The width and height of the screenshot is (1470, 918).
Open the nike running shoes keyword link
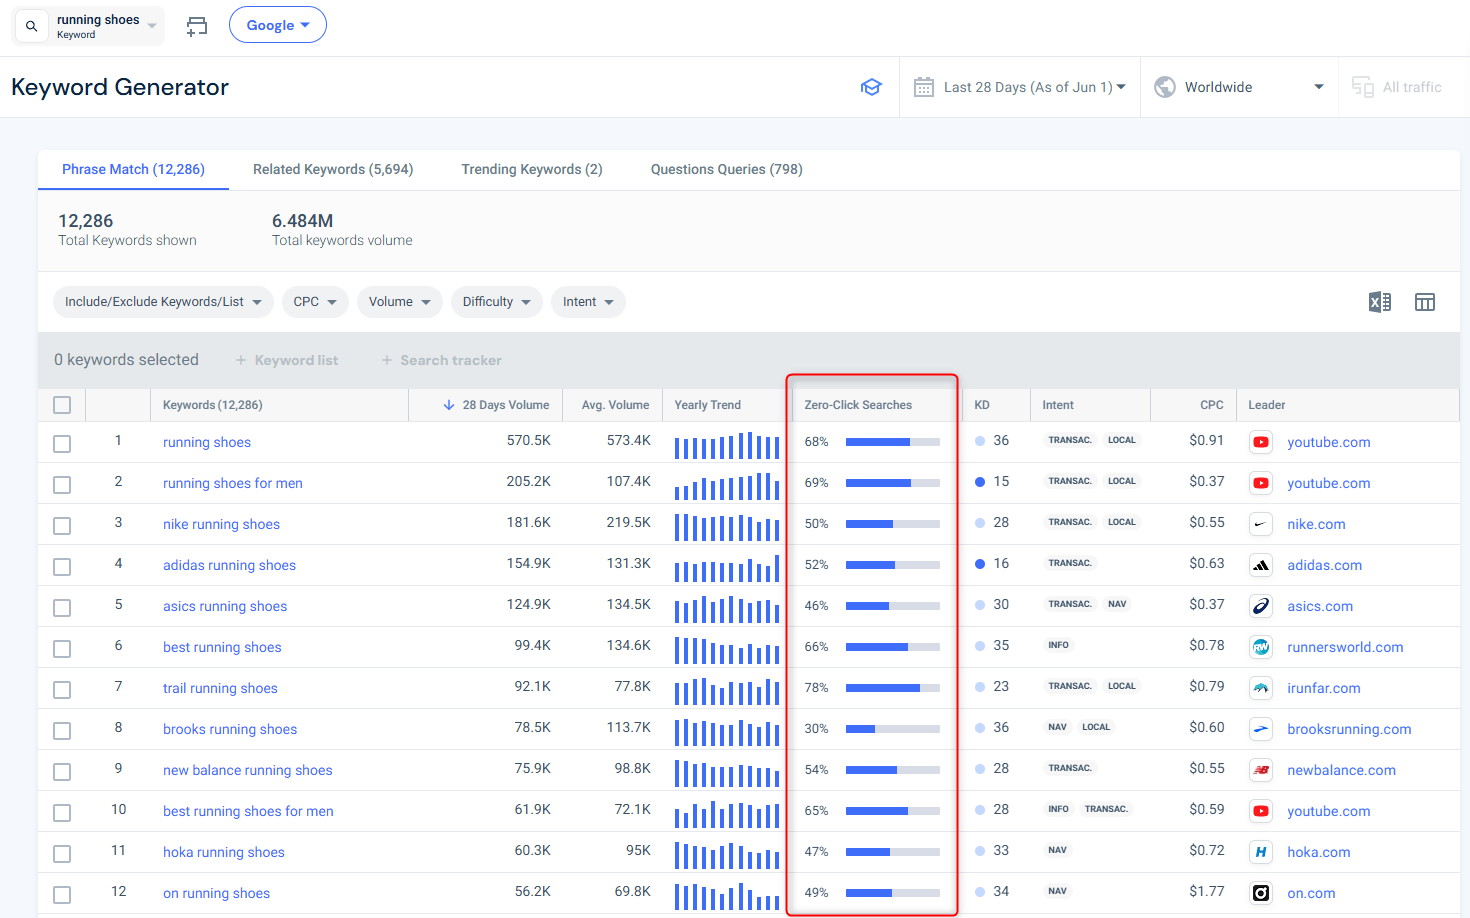(222, 524)
